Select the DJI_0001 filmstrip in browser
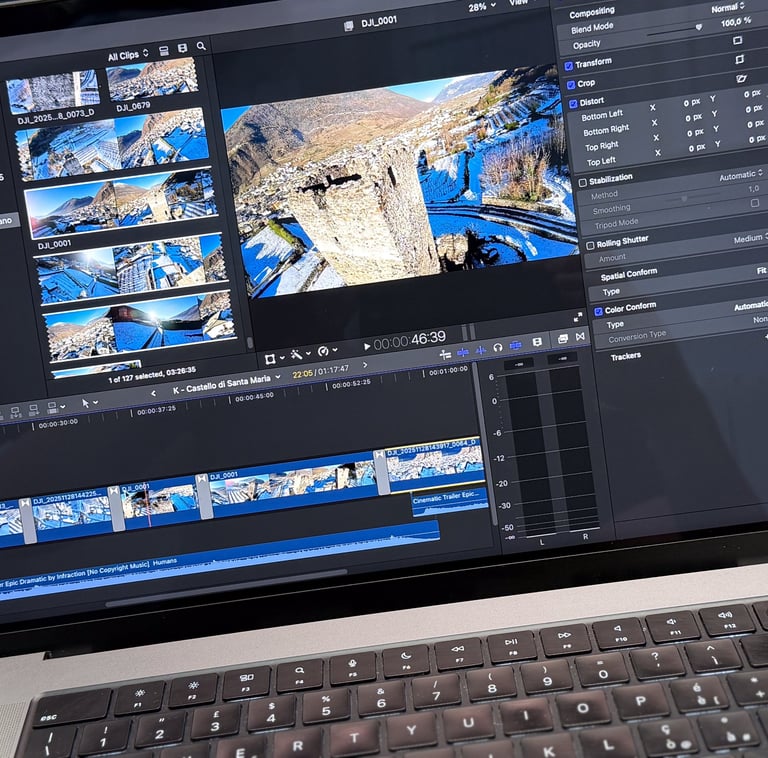Screen dimensions: 768x758 pyautogui.click(x=121, y=204)
